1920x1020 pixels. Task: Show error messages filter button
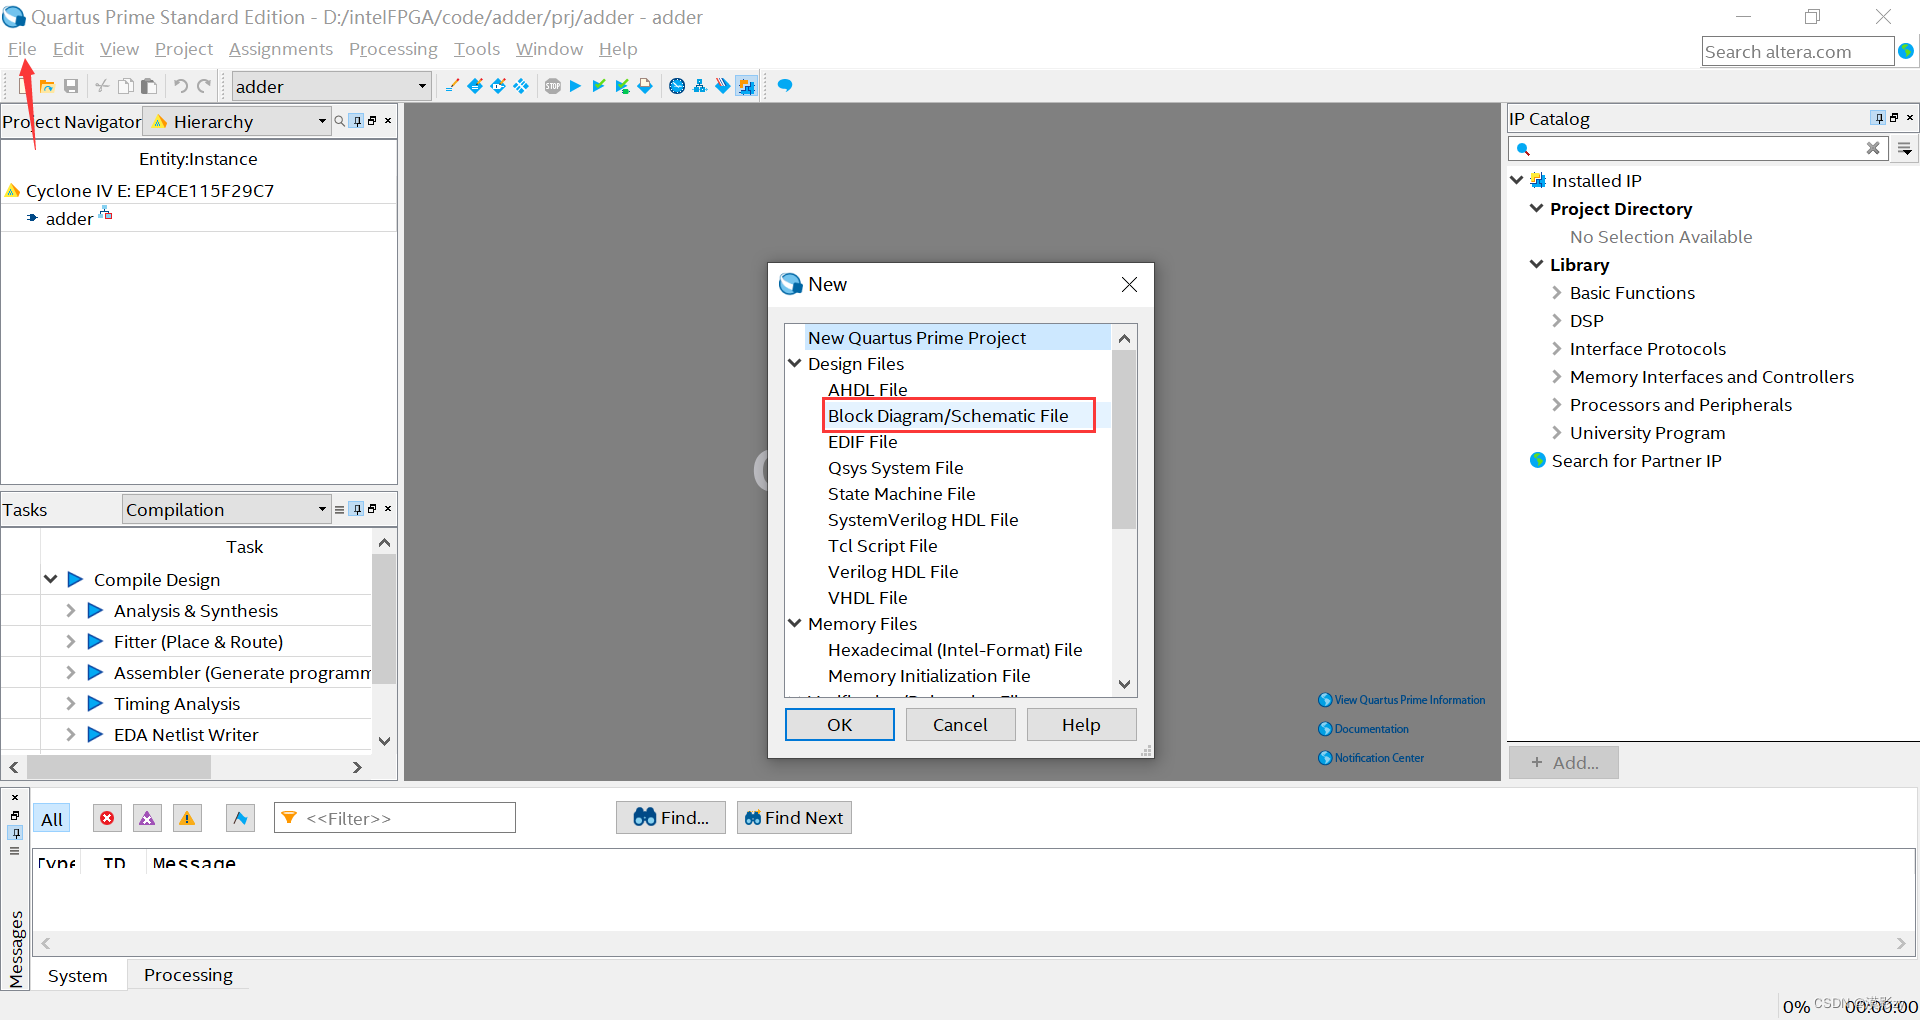107,818
